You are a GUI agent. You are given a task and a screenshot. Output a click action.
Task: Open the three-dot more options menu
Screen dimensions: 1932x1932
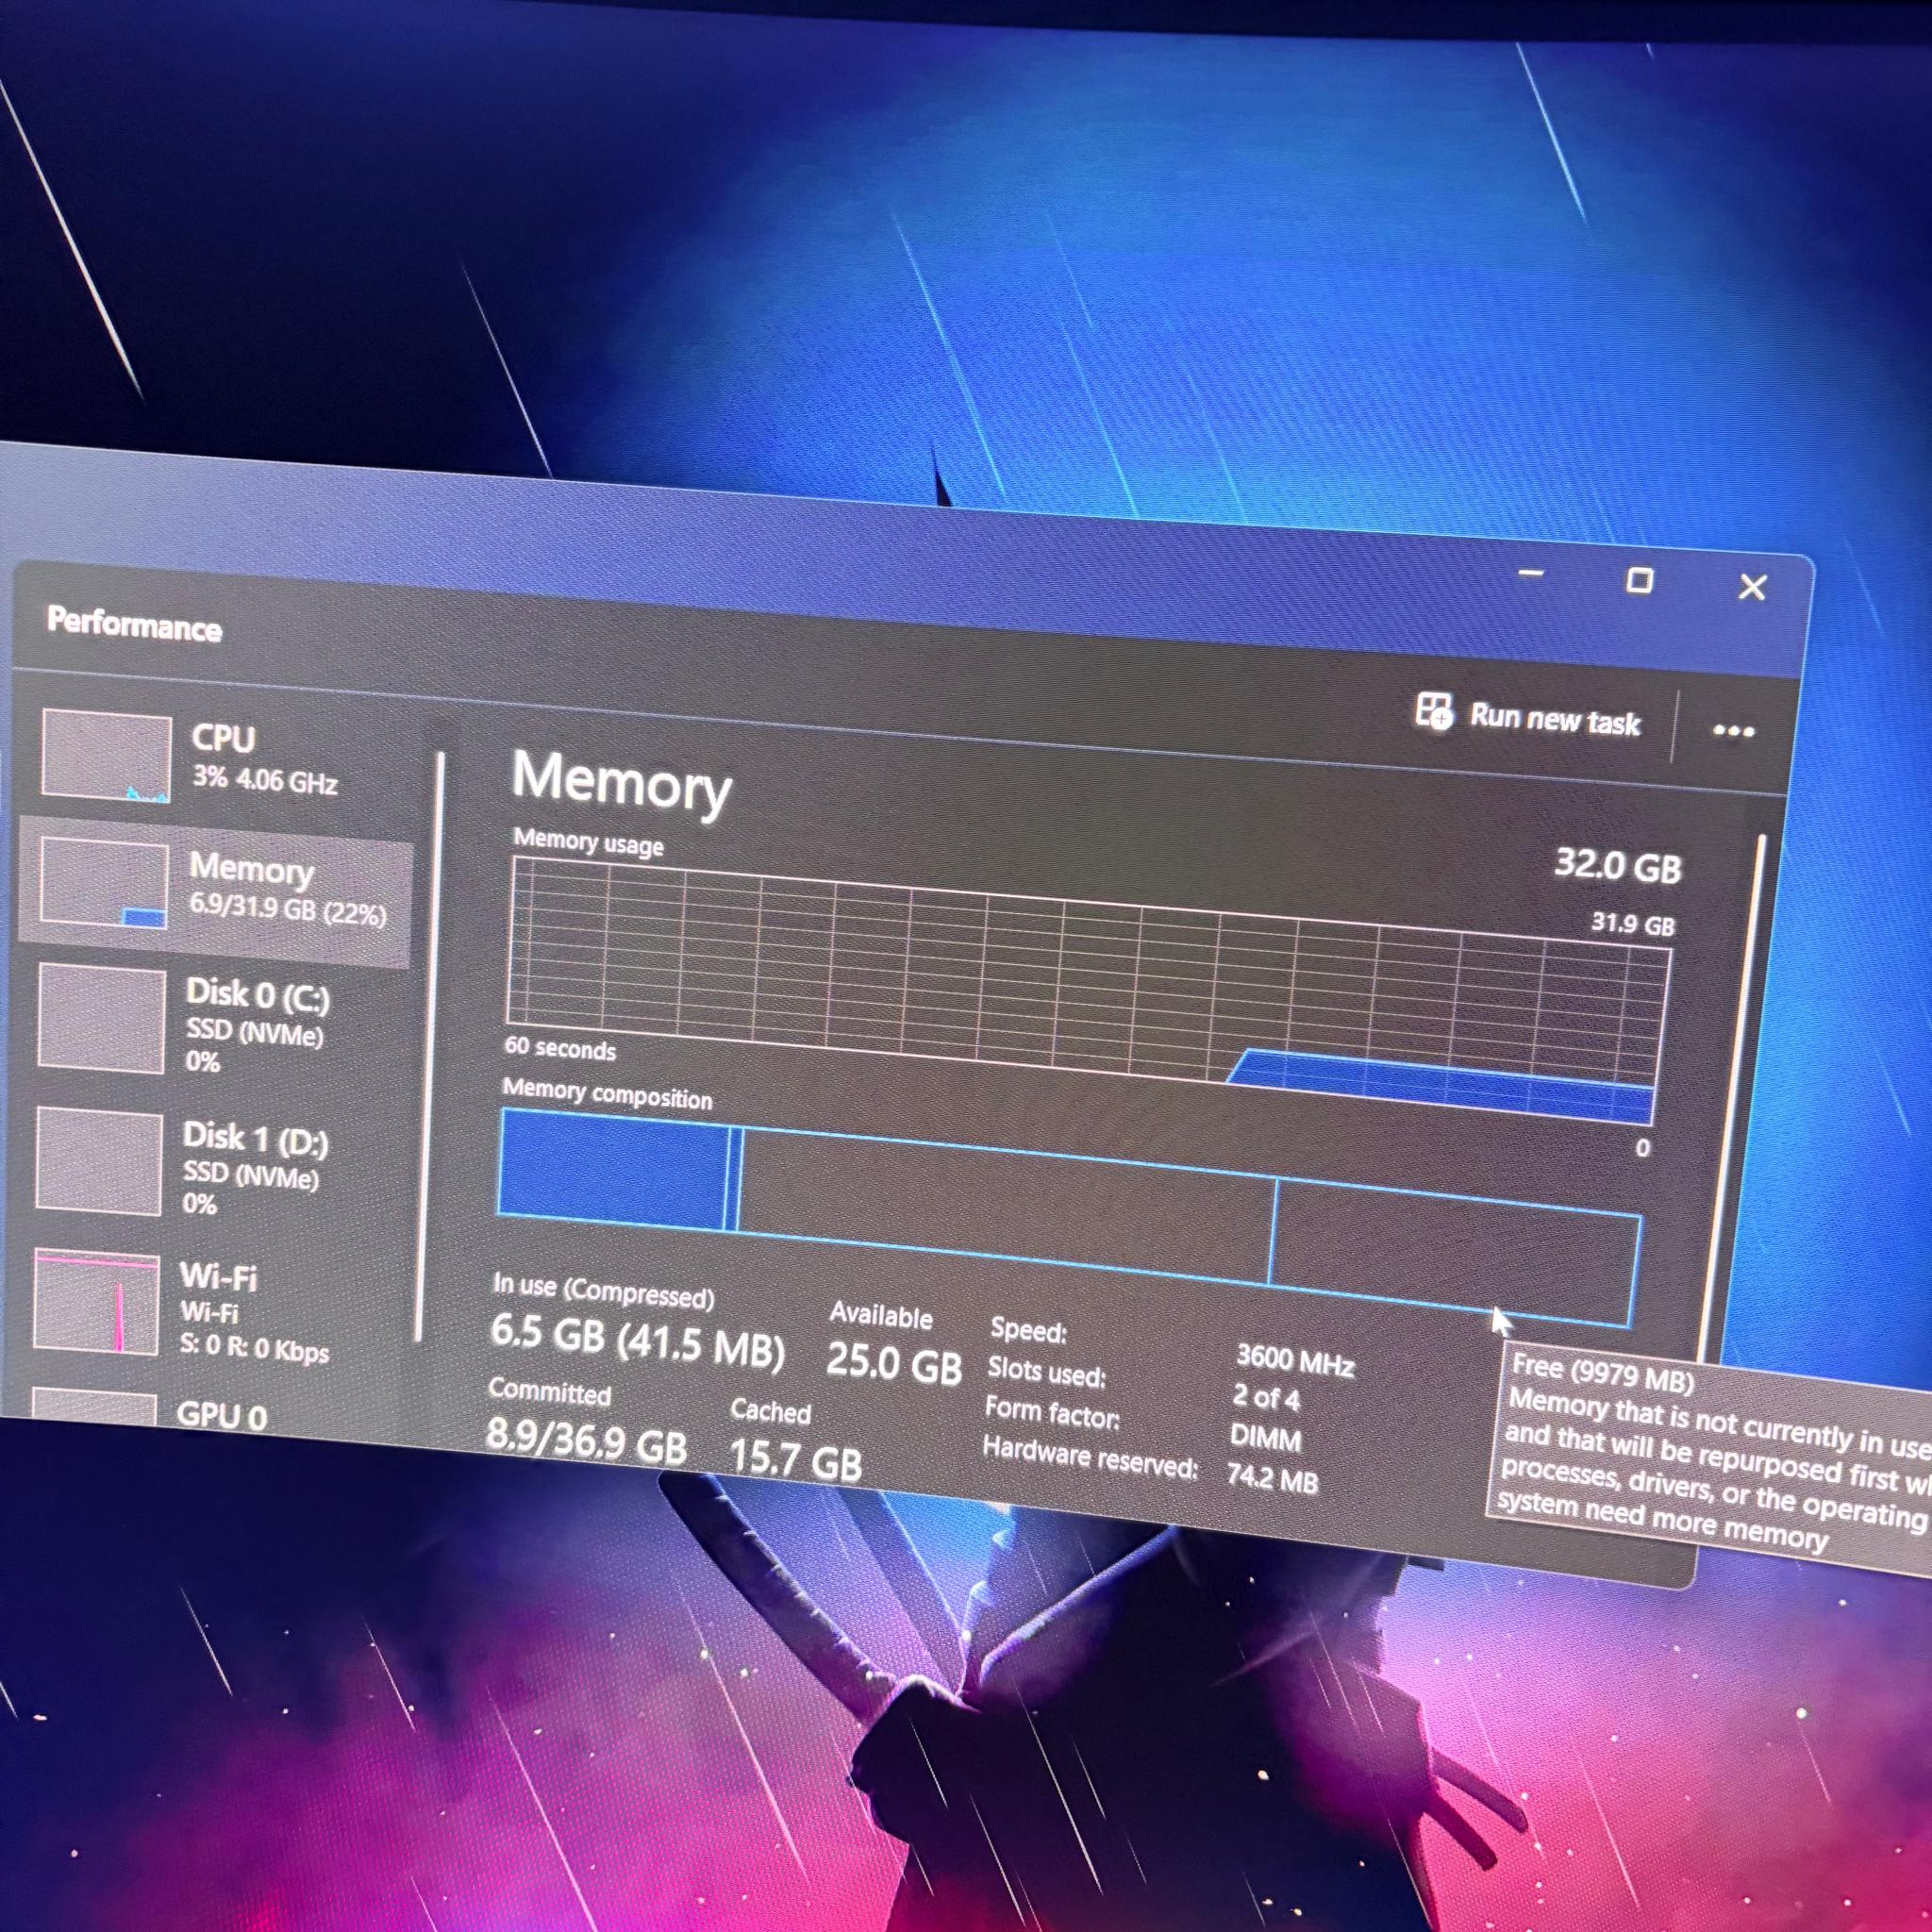point(1733,731)
